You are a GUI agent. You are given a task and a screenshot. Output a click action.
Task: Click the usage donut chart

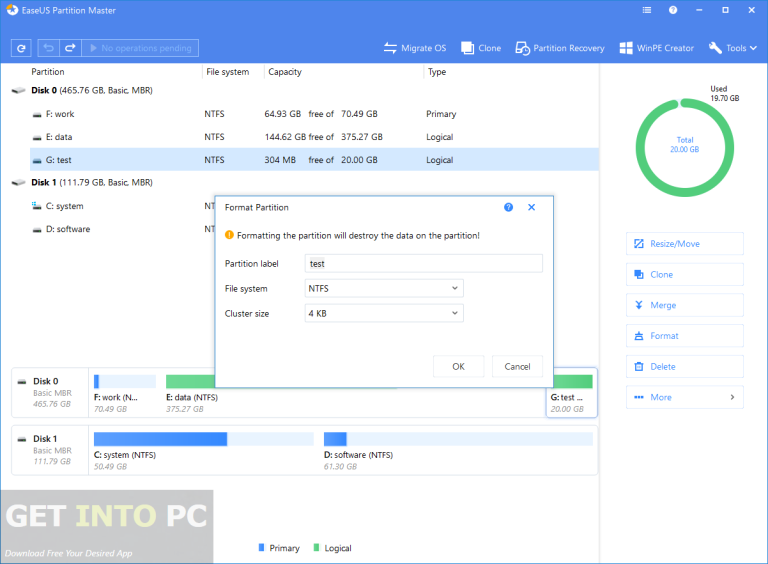(x=685, y=148)
